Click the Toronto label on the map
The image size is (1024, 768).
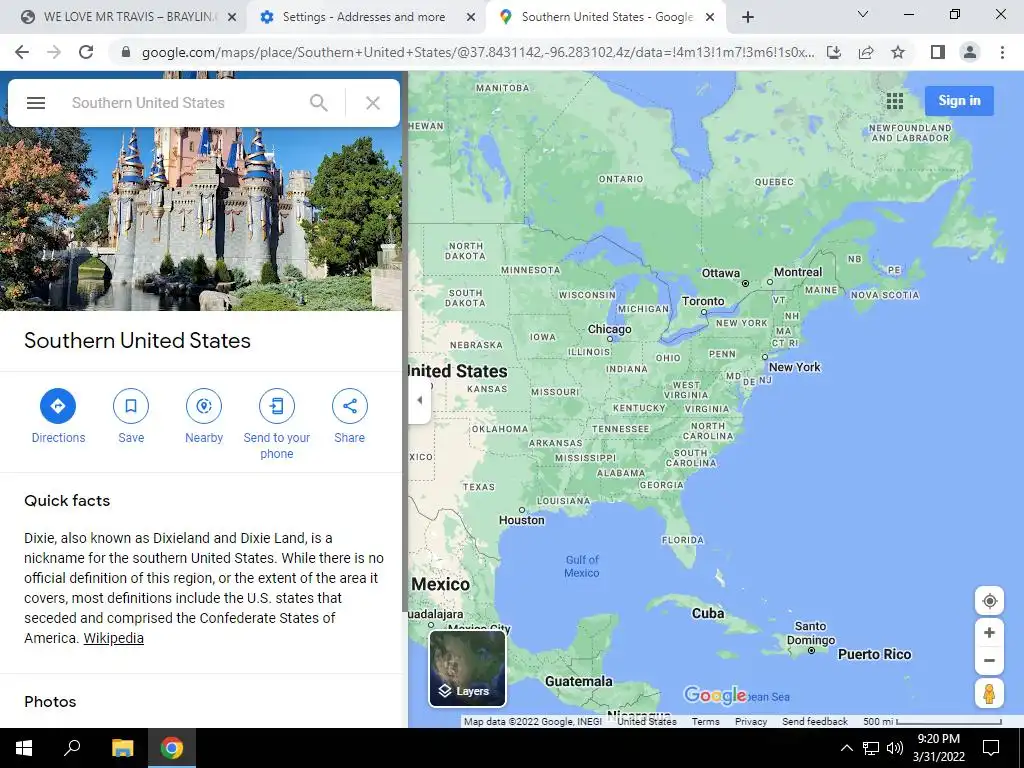coord(703,301)
